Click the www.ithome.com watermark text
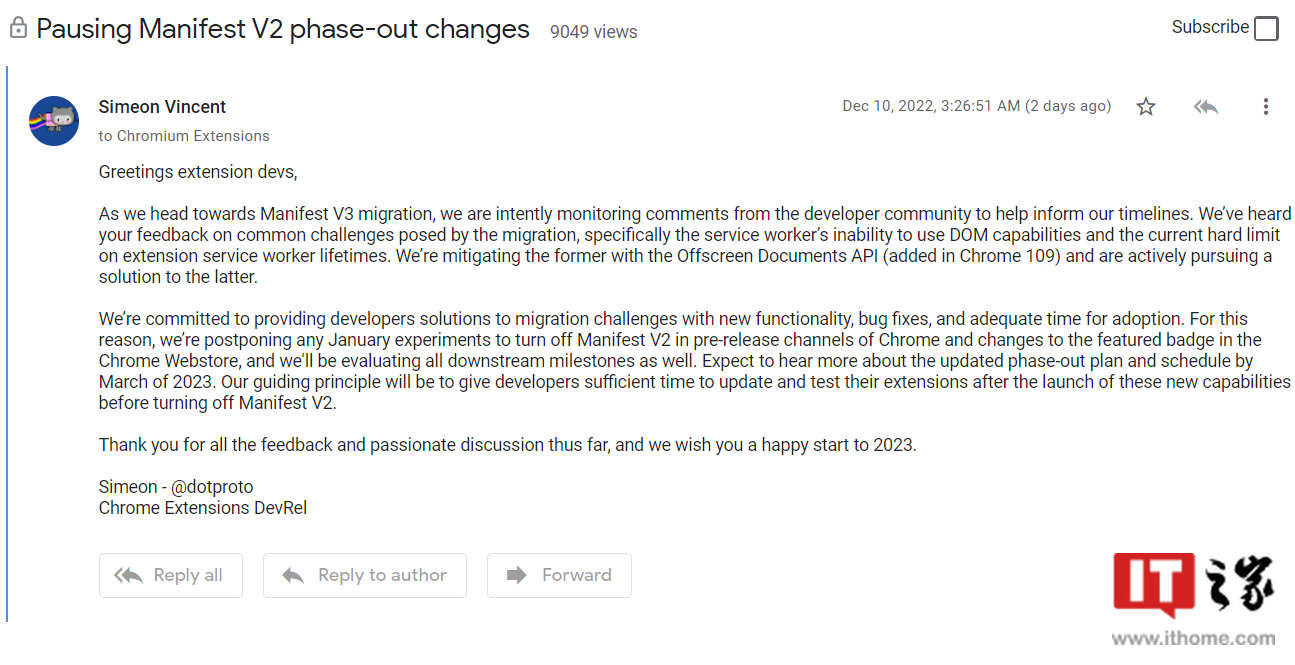 [1193, 640]
